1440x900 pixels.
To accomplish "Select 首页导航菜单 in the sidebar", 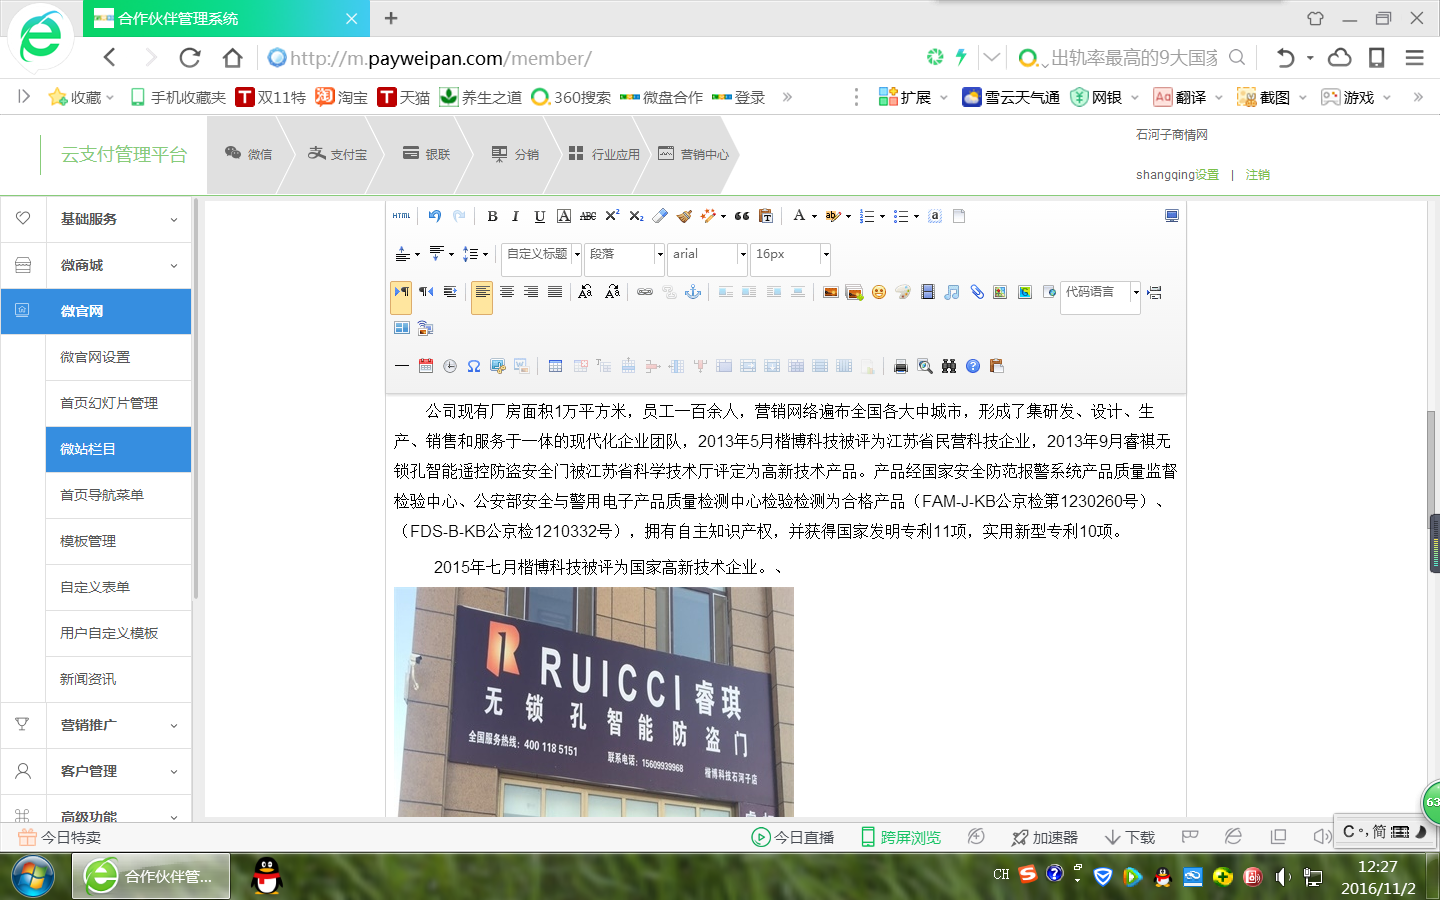I will (118, 495).
